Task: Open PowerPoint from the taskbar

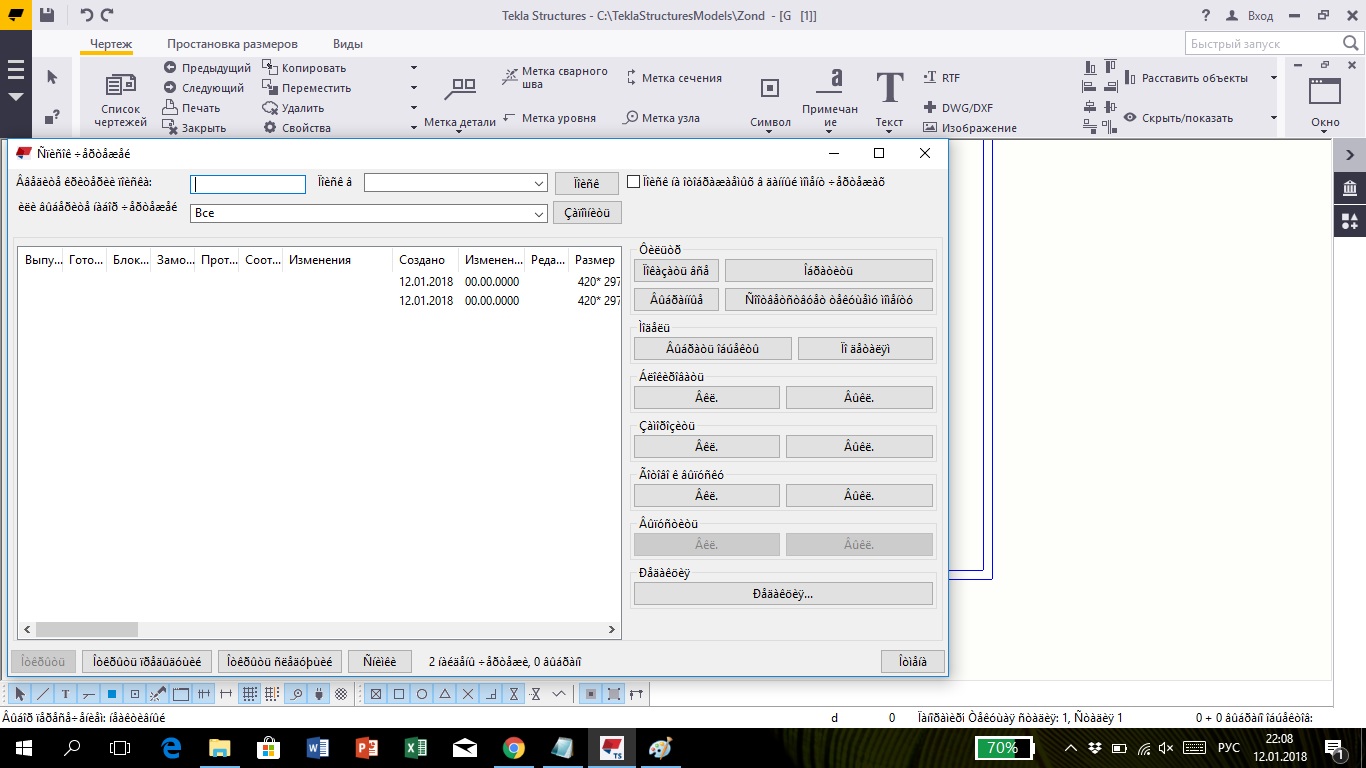Action: click(367, 748)
